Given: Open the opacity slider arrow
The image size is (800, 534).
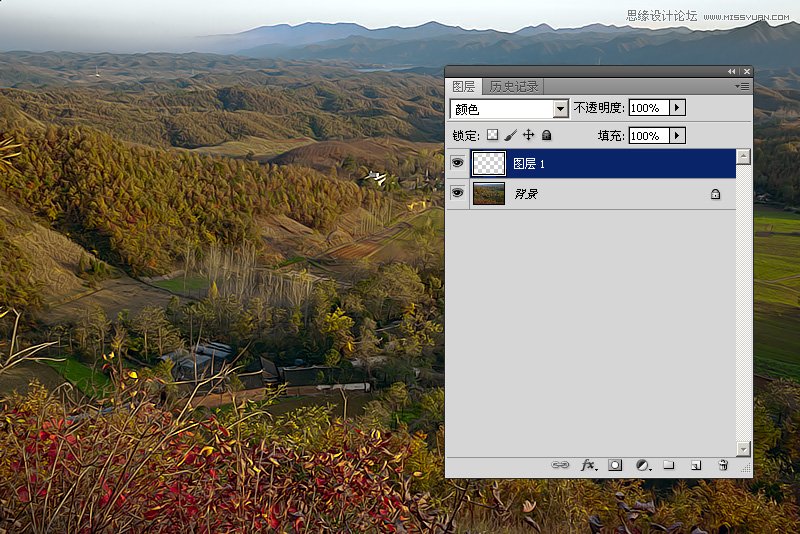Looking at the screenshot, I should (x=677, y=108).
